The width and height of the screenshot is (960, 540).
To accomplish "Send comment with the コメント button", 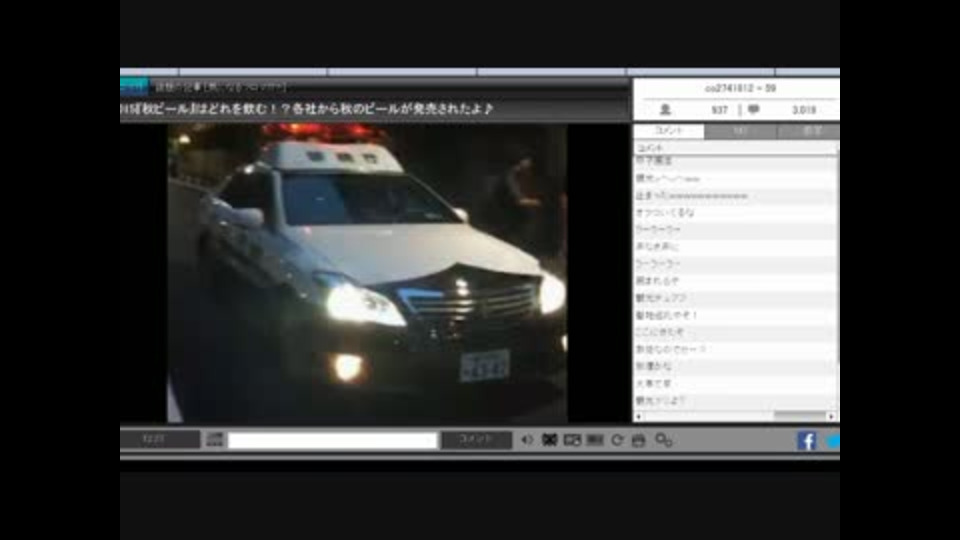I will coord(476,440).
